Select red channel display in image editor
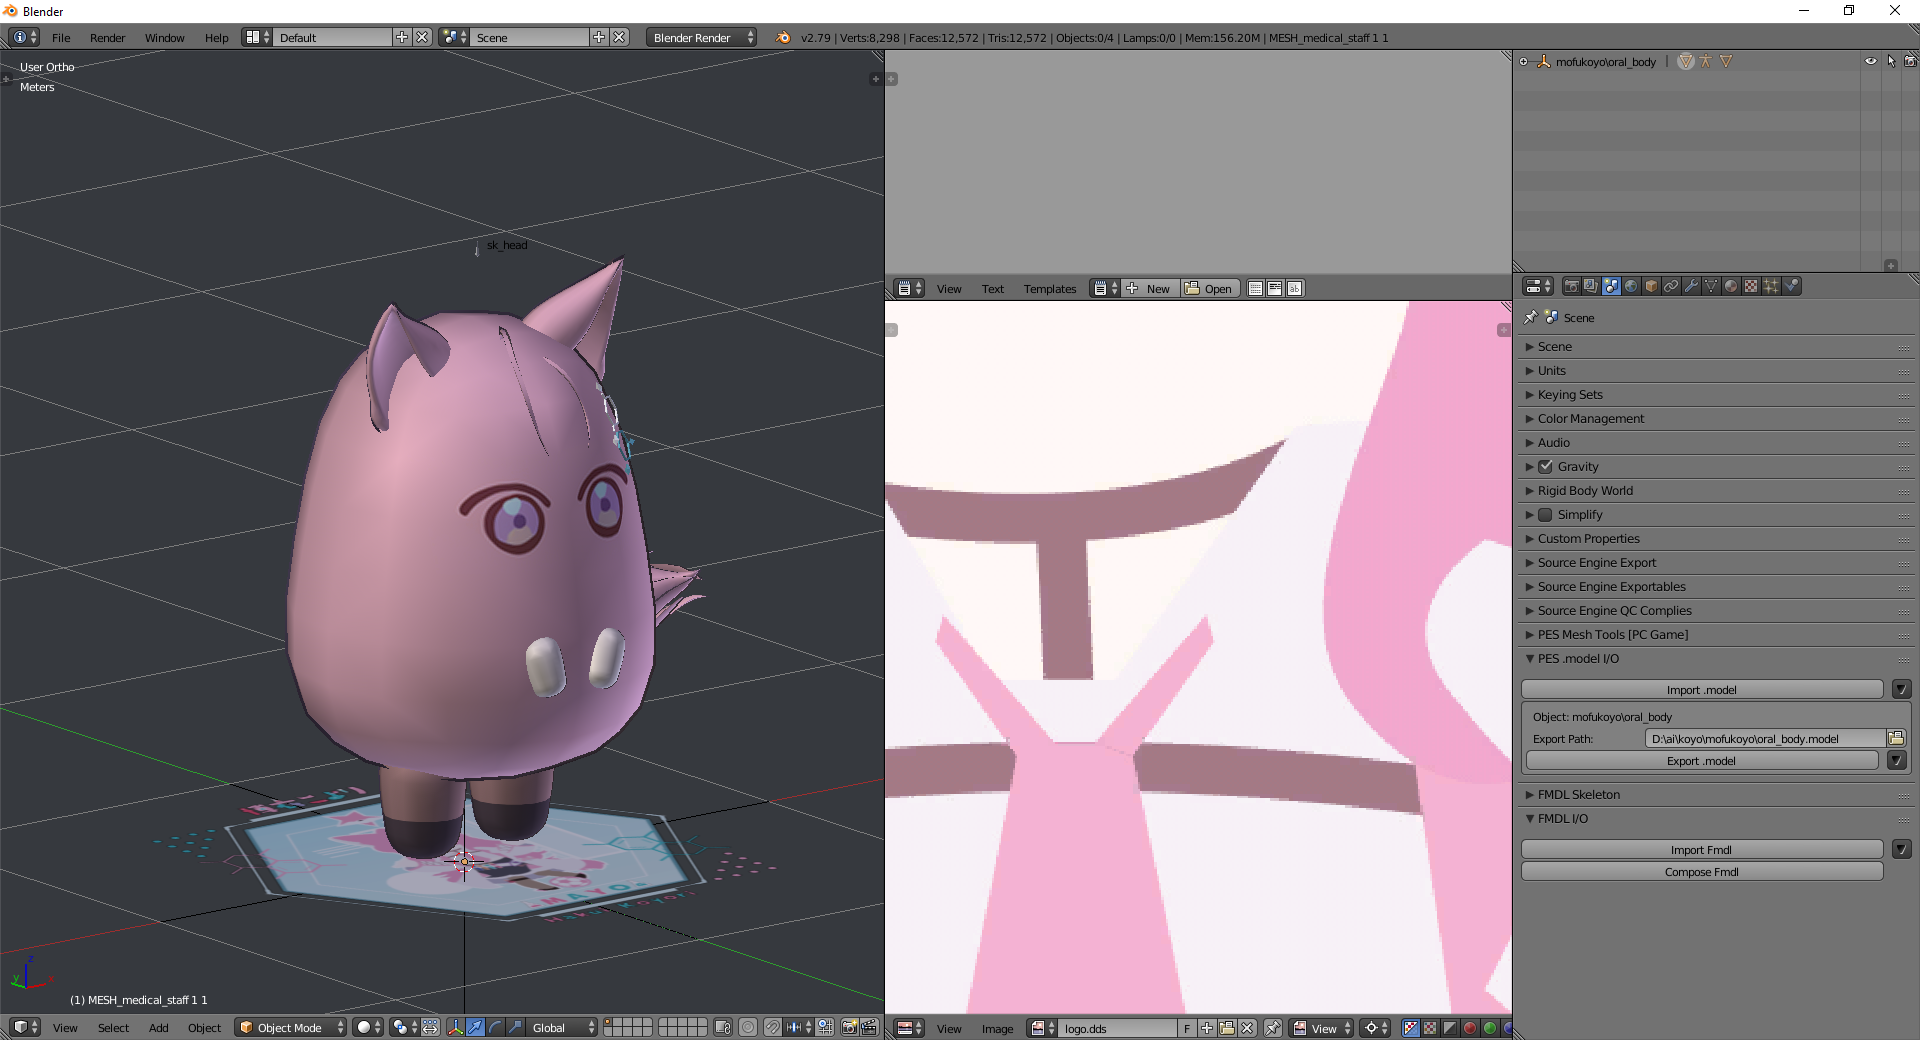1920x1040 pixels. [x=1470, y=1028]
